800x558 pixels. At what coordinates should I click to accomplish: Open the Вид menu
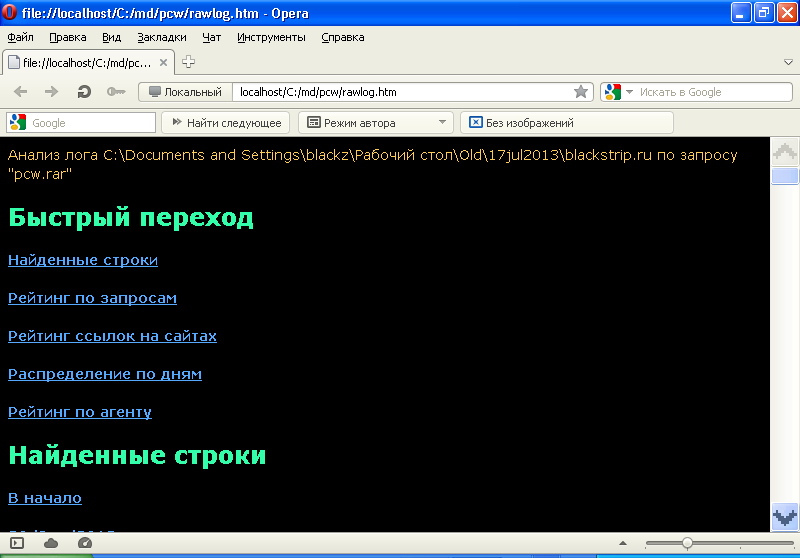click(x=111, y=37)
